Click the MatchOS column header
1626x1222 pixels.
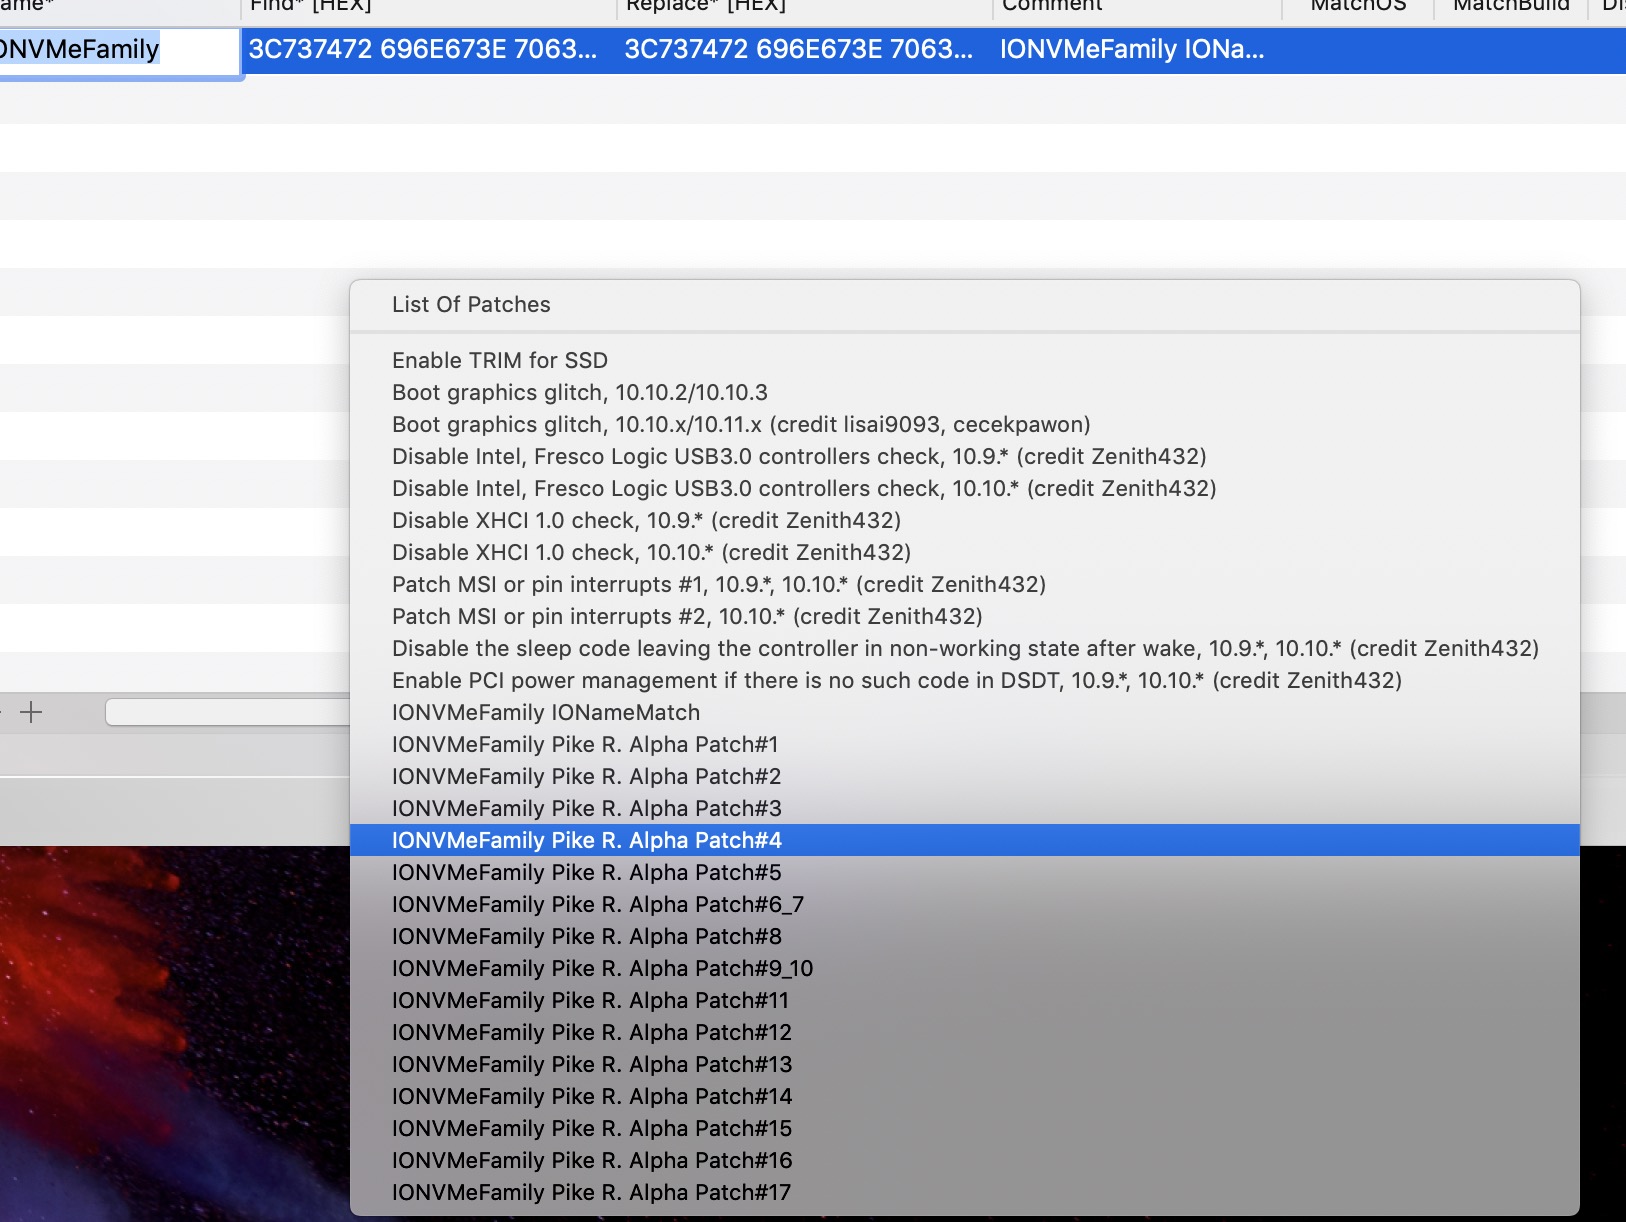(x=1357, y=6)
